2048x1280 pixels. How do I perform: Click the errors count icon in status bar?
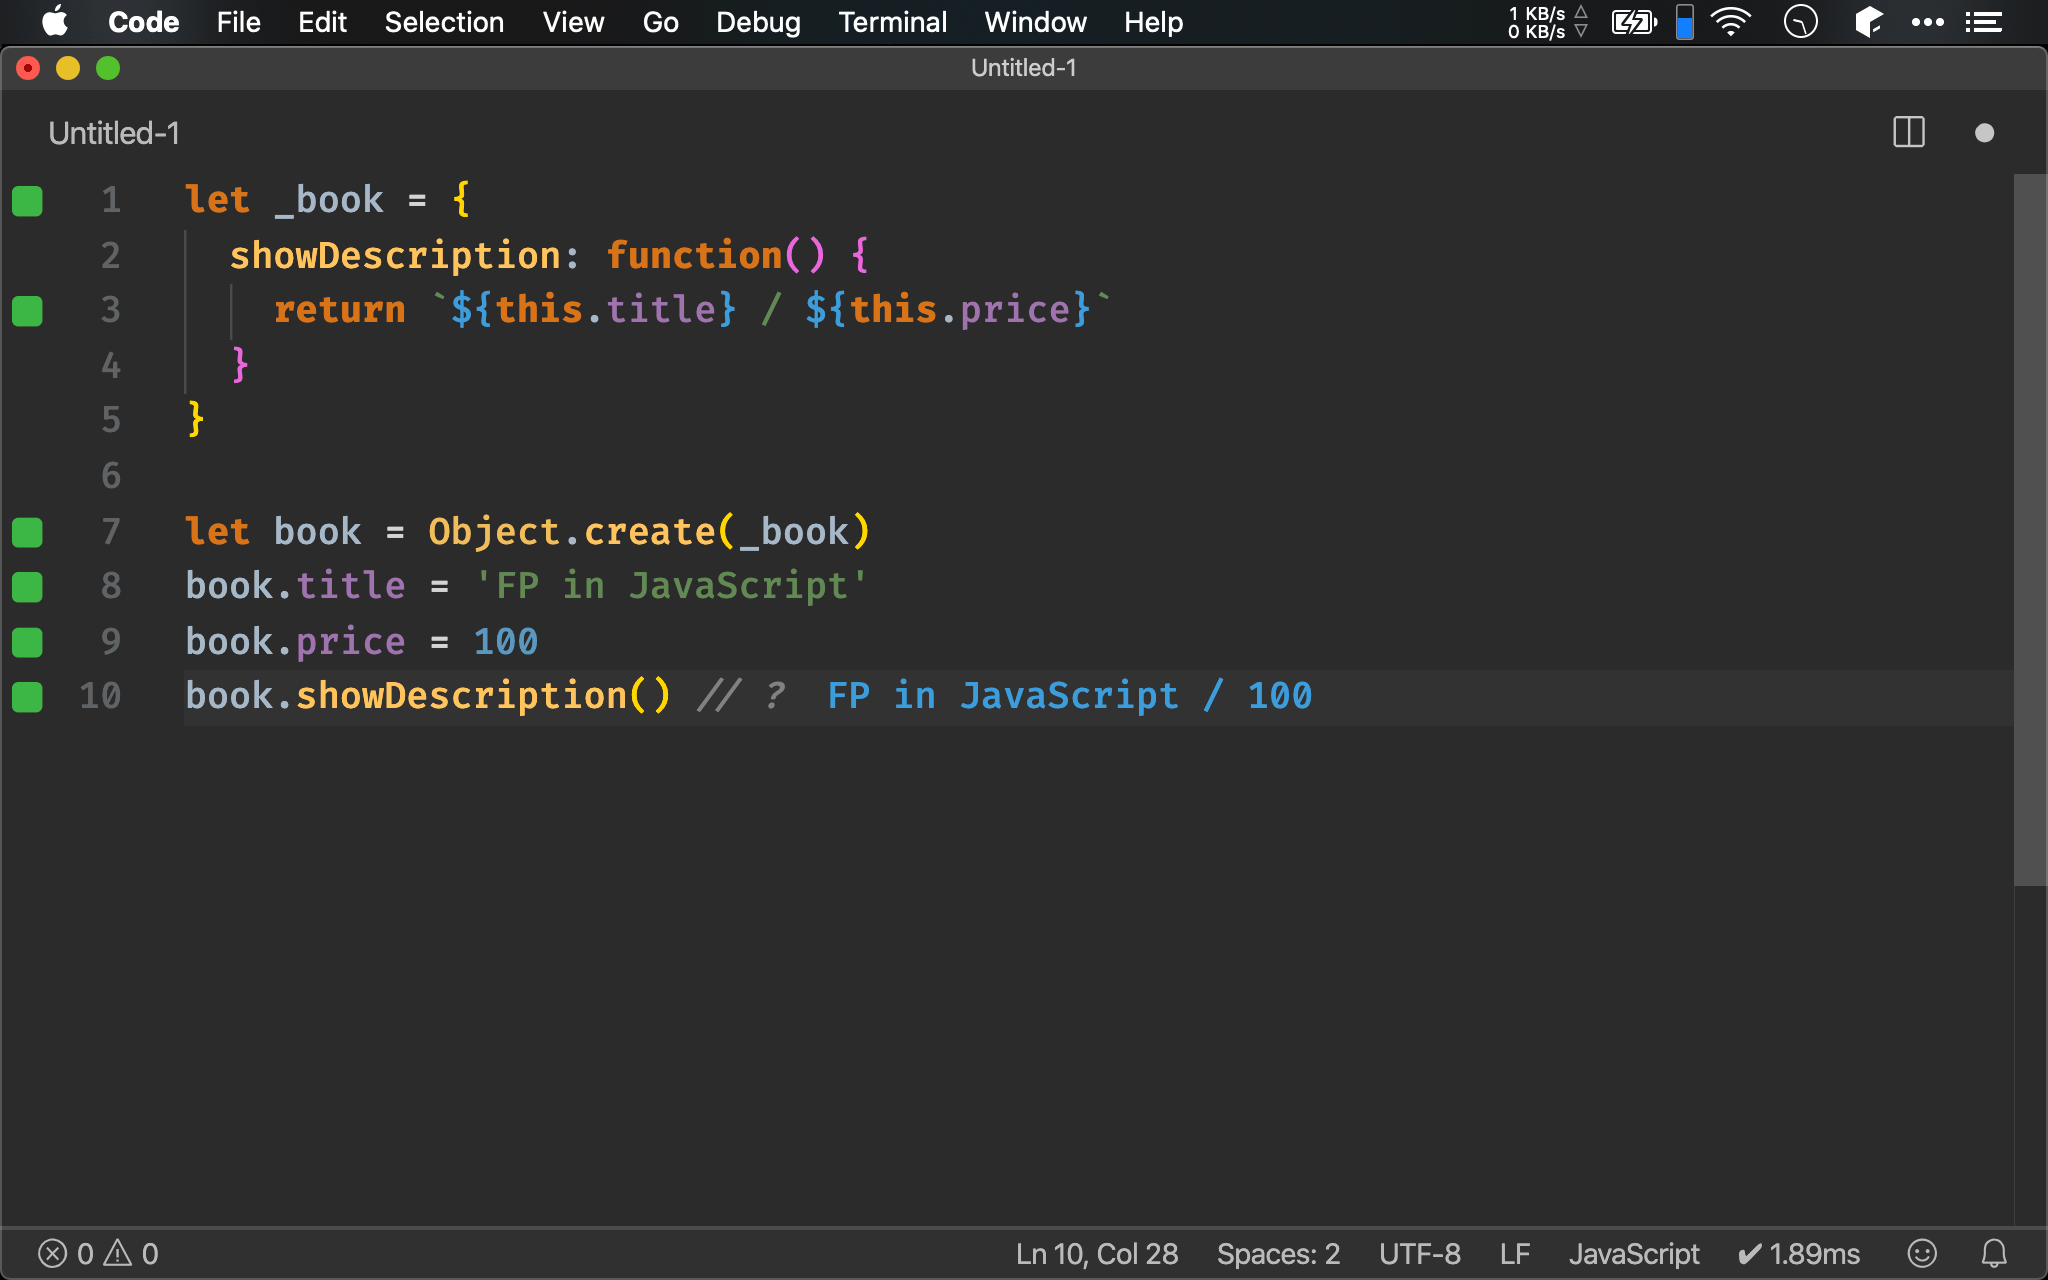pos(53,1253)
